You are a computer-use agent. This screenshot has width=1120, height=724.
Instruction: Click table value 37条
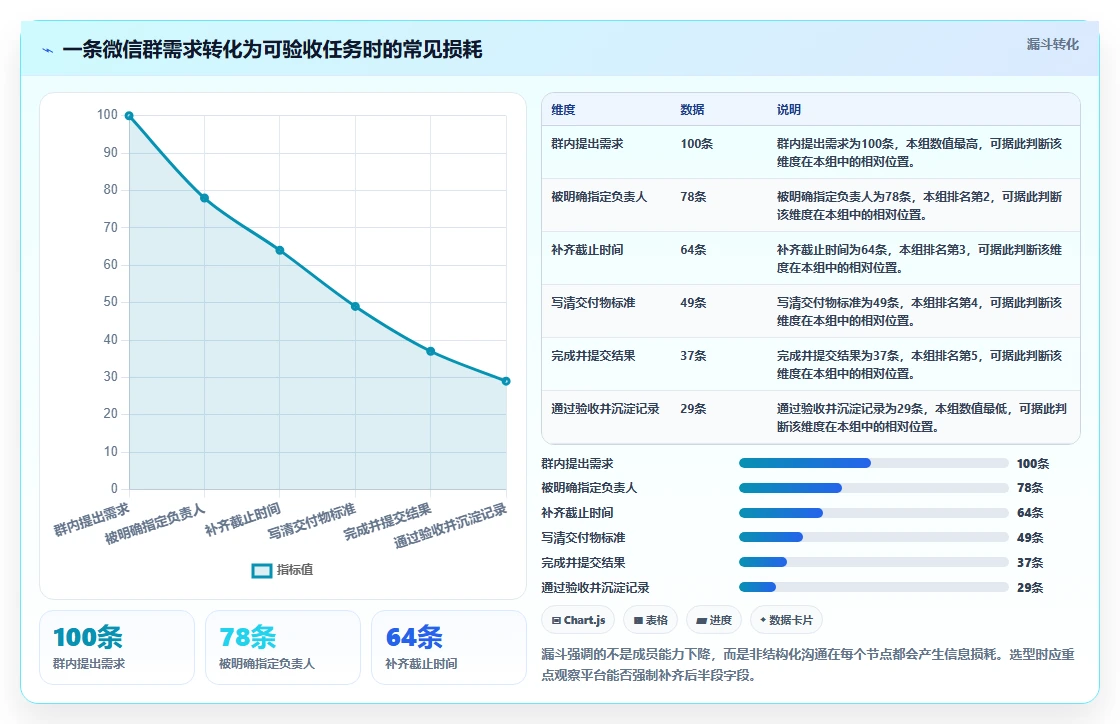pos(693,356)
